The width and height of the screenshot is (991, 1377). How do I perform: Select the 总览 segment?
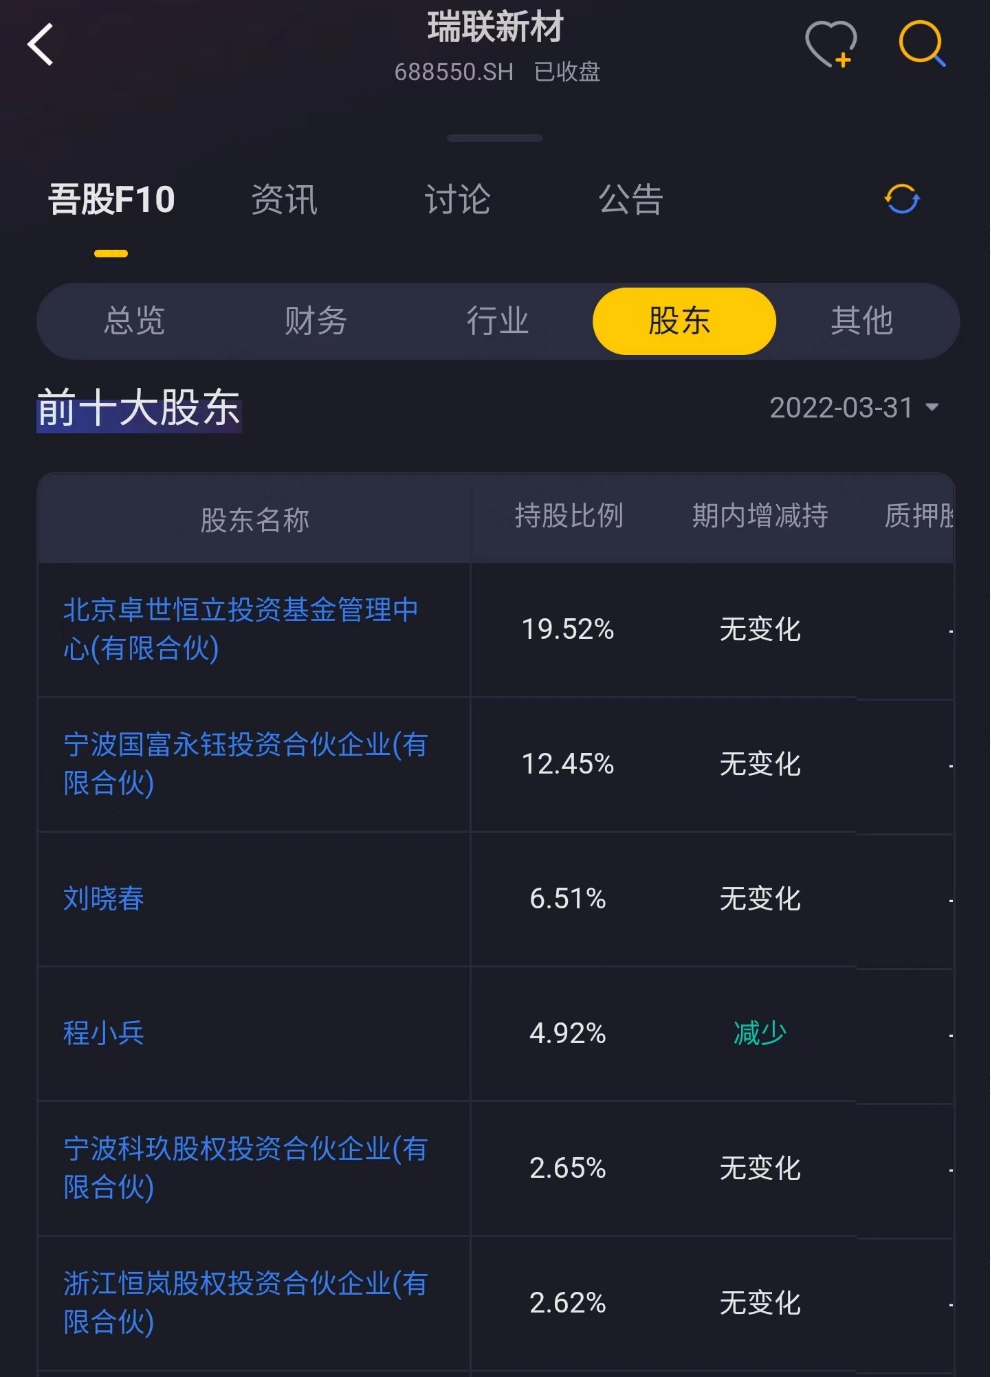(134, 321)
